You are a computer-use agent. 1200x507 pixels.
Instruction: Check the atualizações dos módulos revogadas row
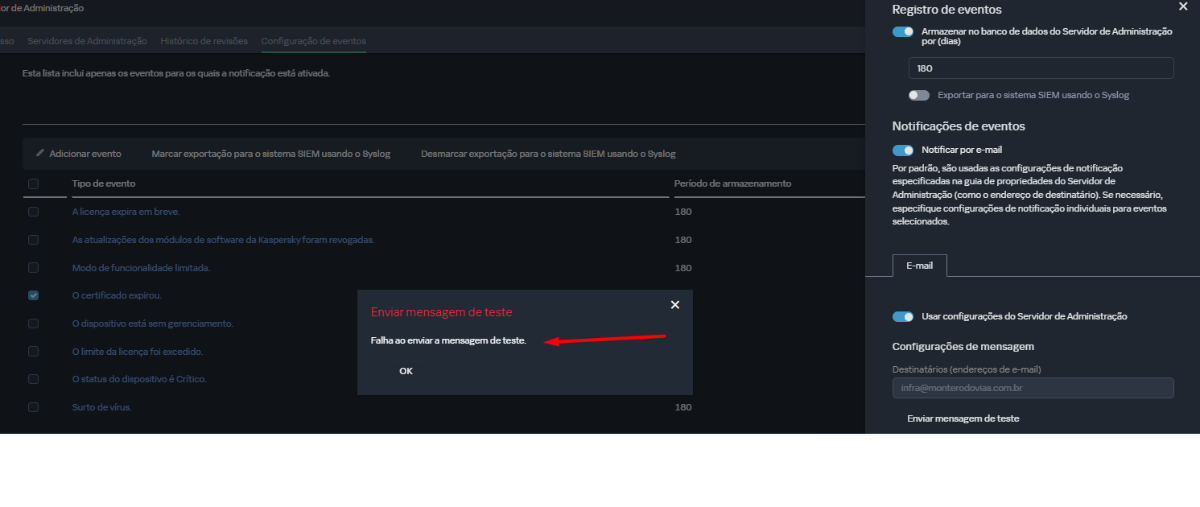pos(34,240)
